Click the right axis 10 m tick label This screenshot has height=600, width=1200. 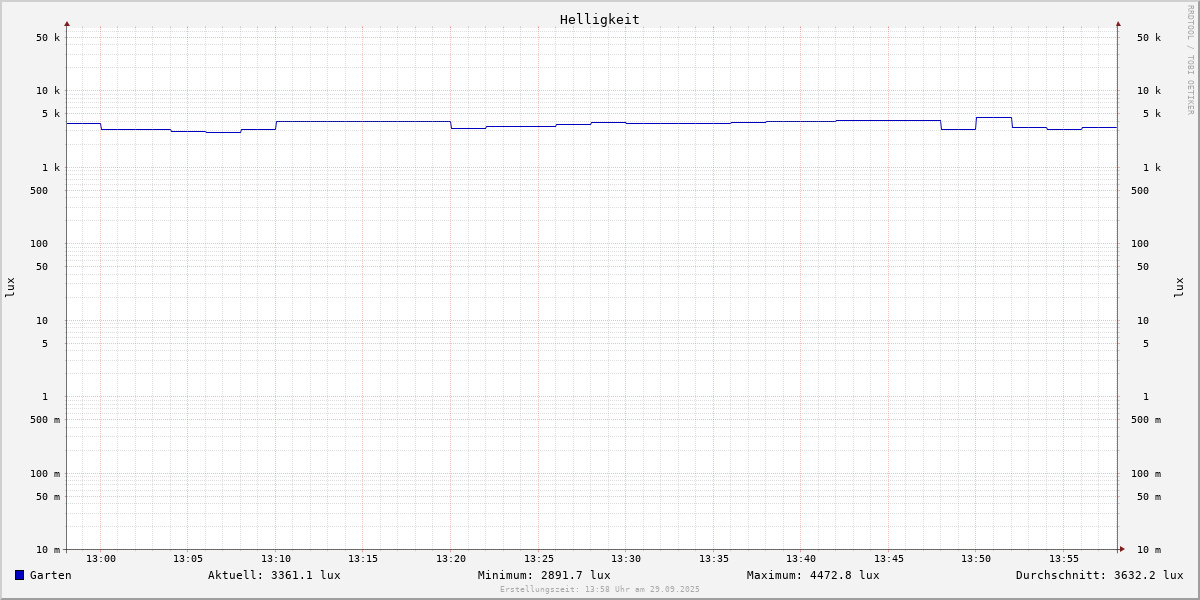[1149, 550]
